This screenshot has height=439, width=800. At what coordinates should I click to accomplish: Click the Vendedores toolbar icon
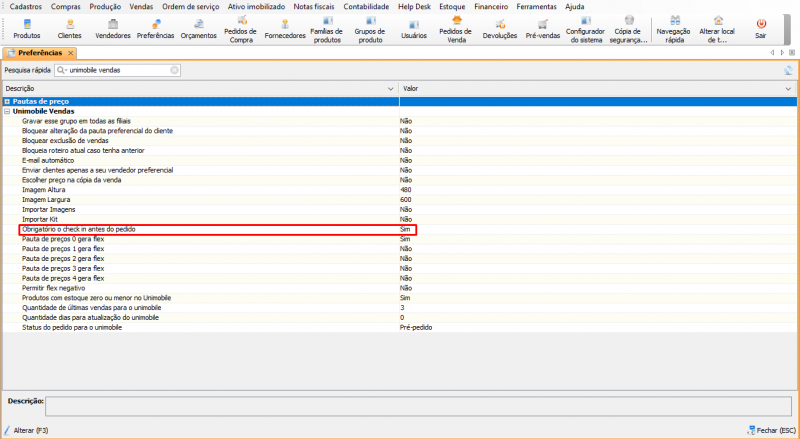click(113, 29)
